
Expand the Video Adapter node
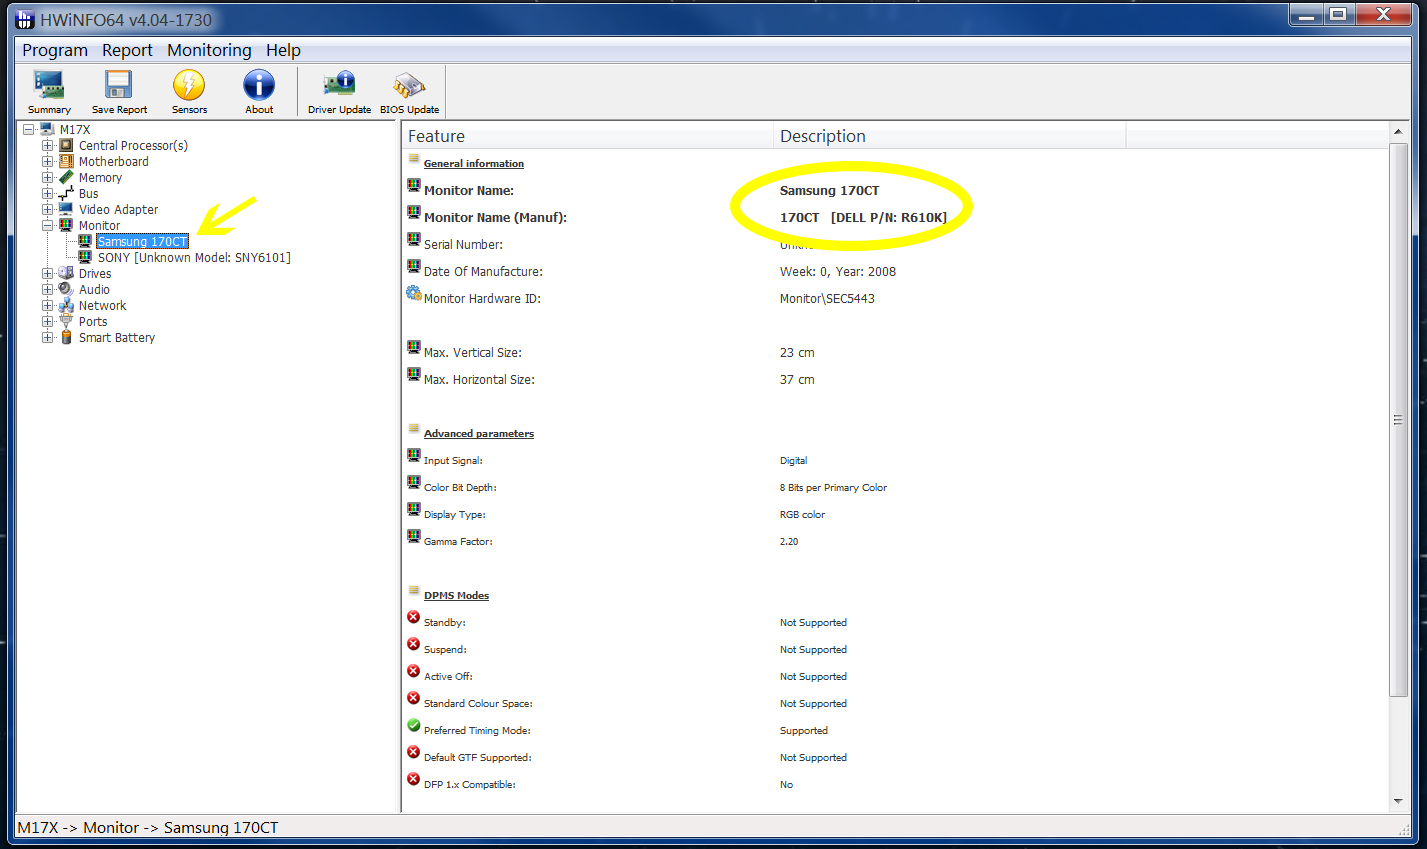(x=47, y=209)
